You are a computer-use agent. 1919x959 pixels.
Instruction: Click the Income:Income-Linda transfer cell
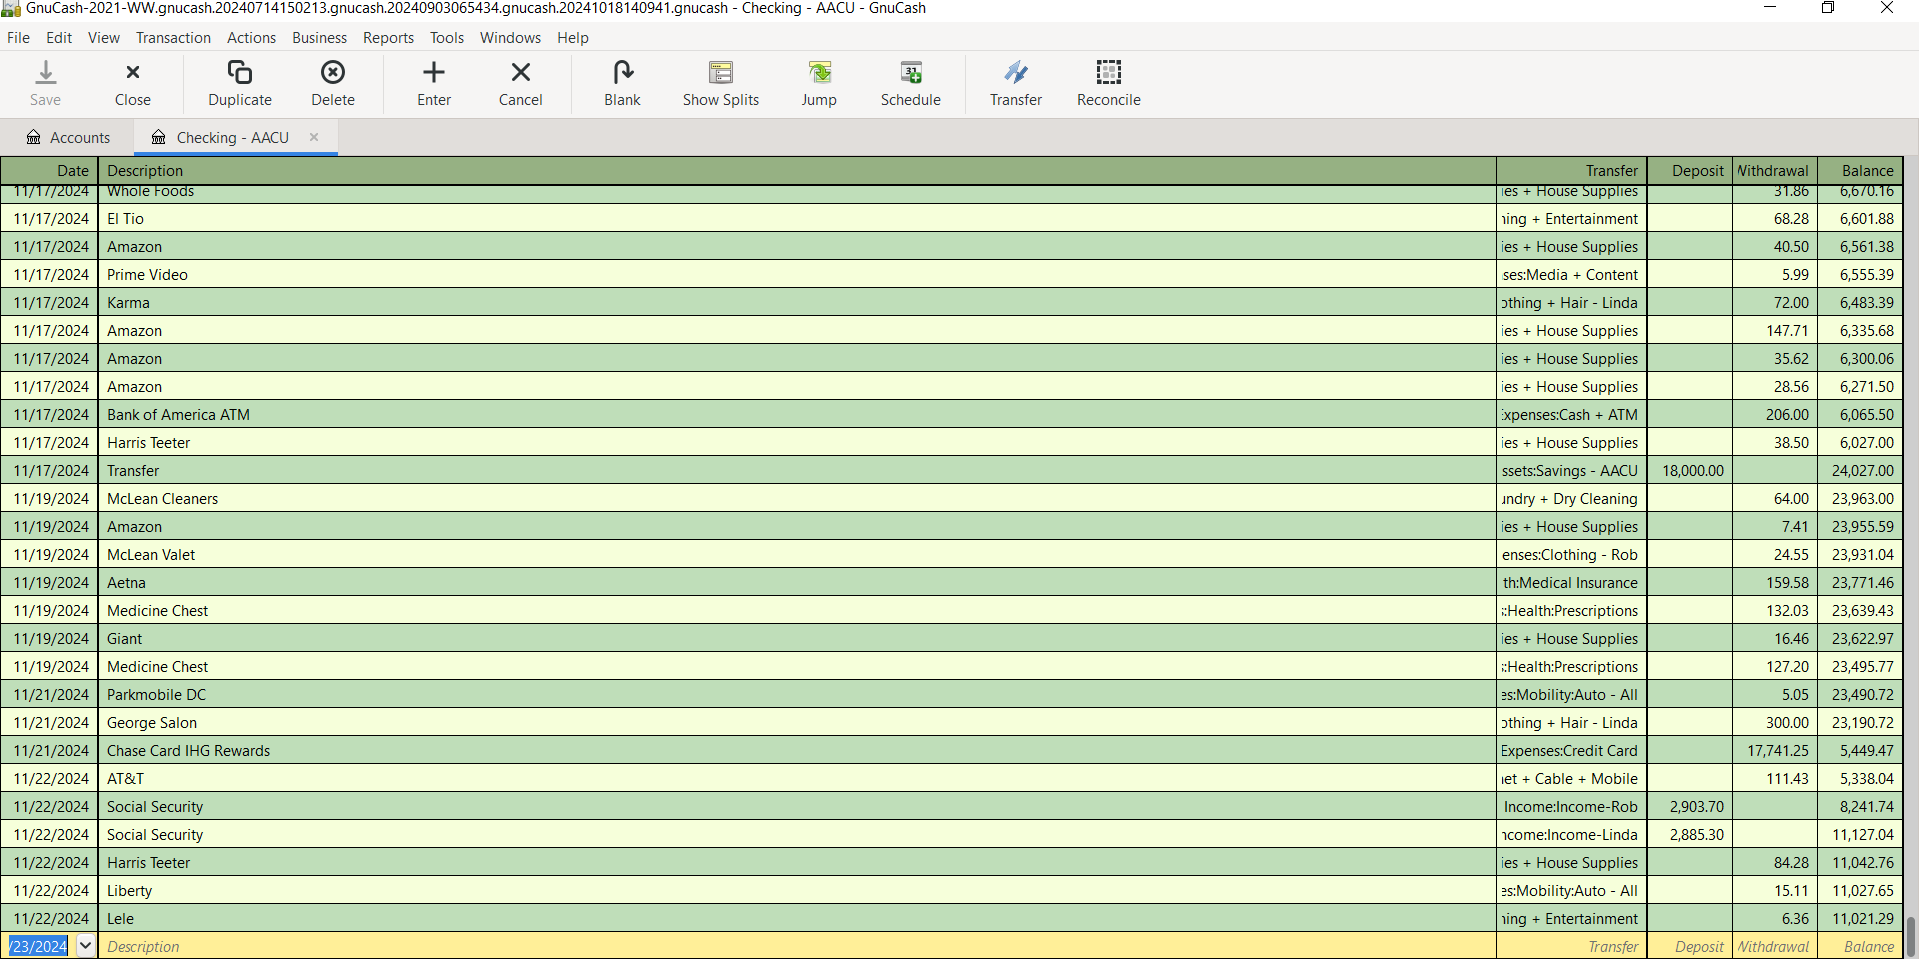pos(1570,834)
